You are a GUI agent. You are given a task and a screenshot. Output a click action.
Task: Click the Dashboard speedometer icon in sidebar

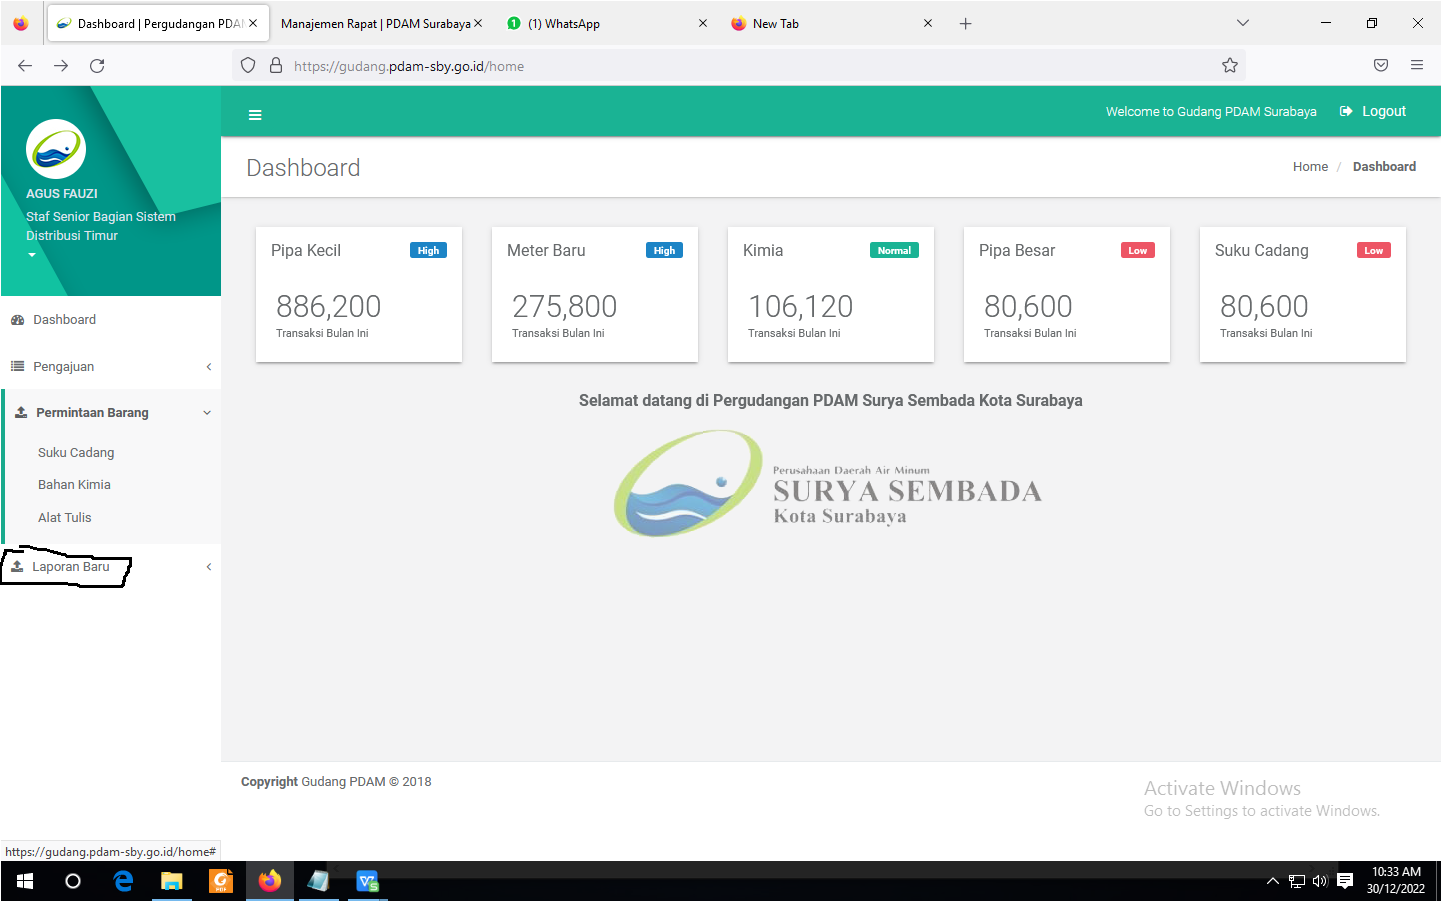coord(17,320)
